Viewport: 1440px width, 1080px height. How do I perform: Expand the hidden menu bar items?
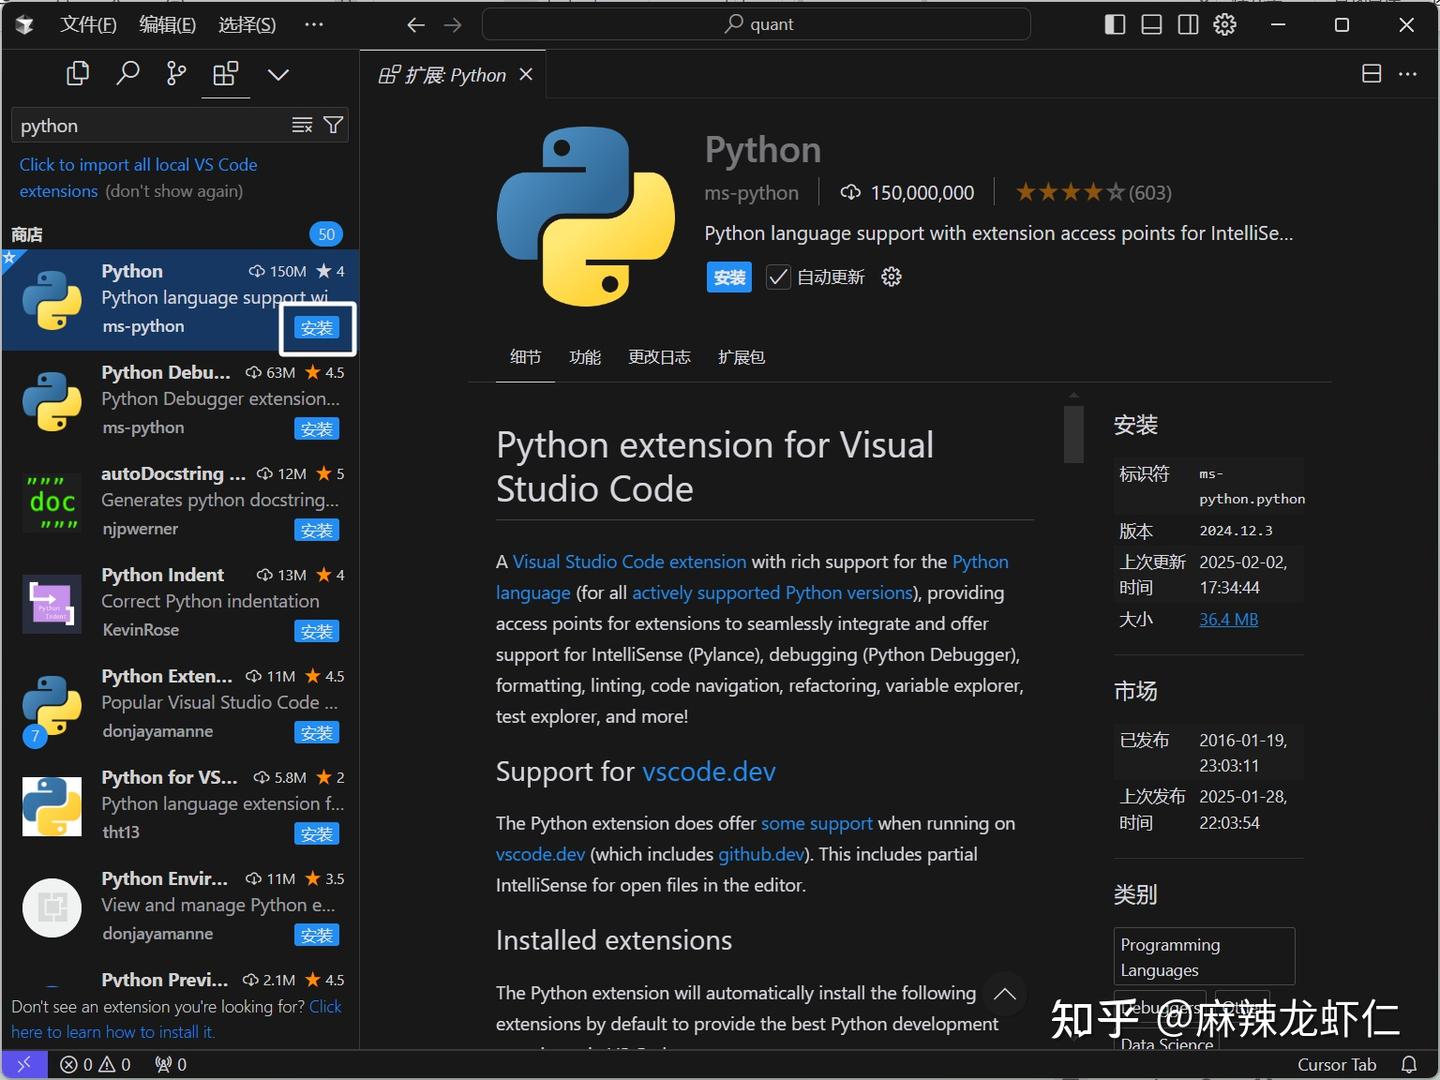coord(314,25)
